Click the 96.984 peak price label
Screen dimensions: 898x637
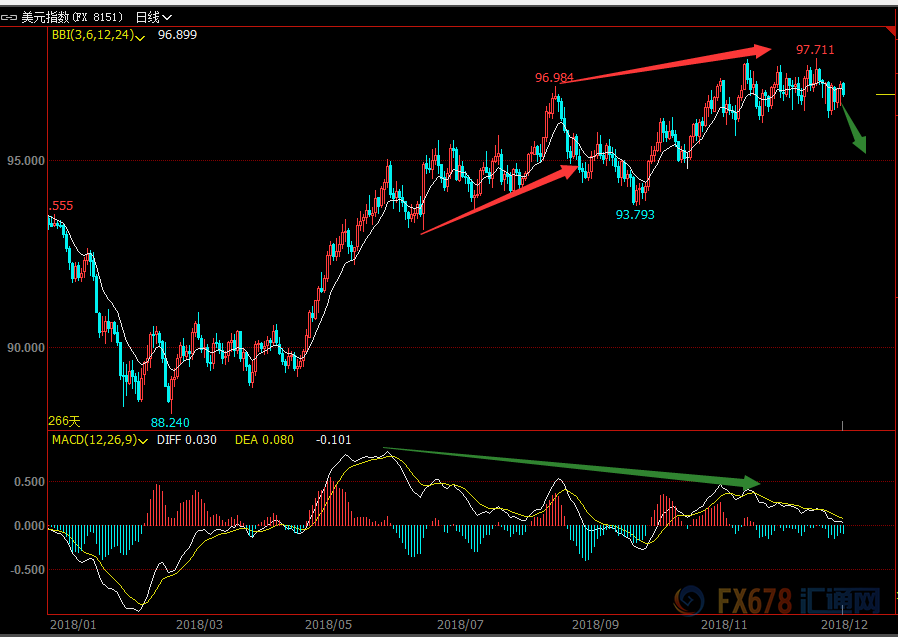[x=554, y=77]
